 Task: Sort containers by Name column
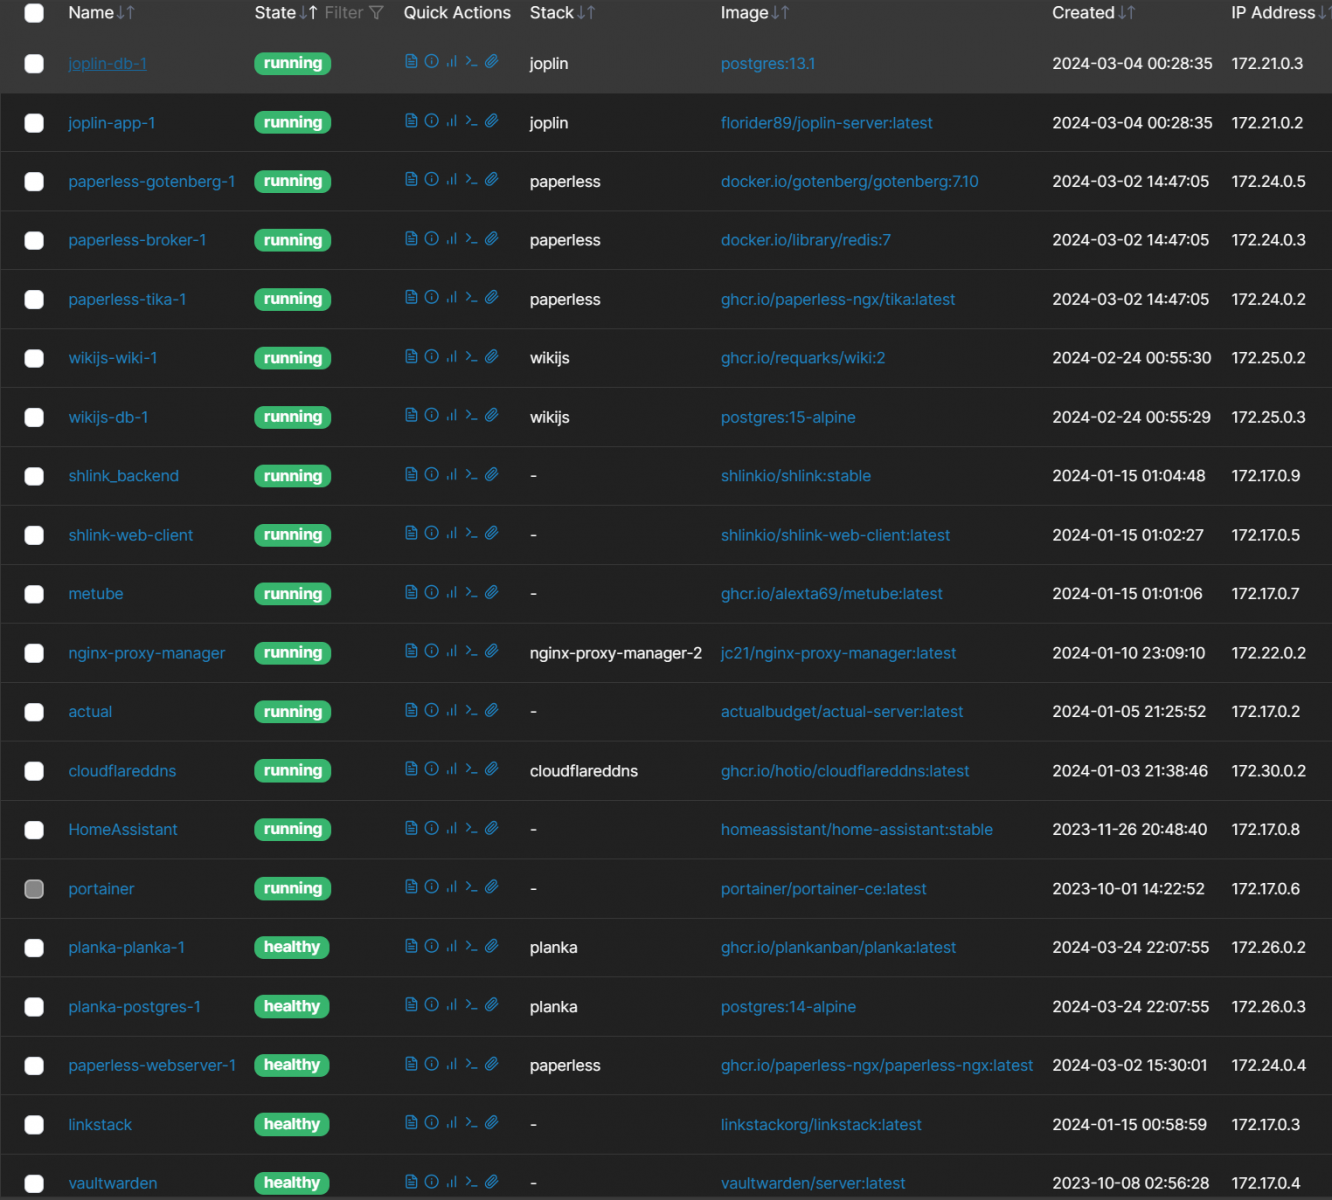[x=101, y=13]
